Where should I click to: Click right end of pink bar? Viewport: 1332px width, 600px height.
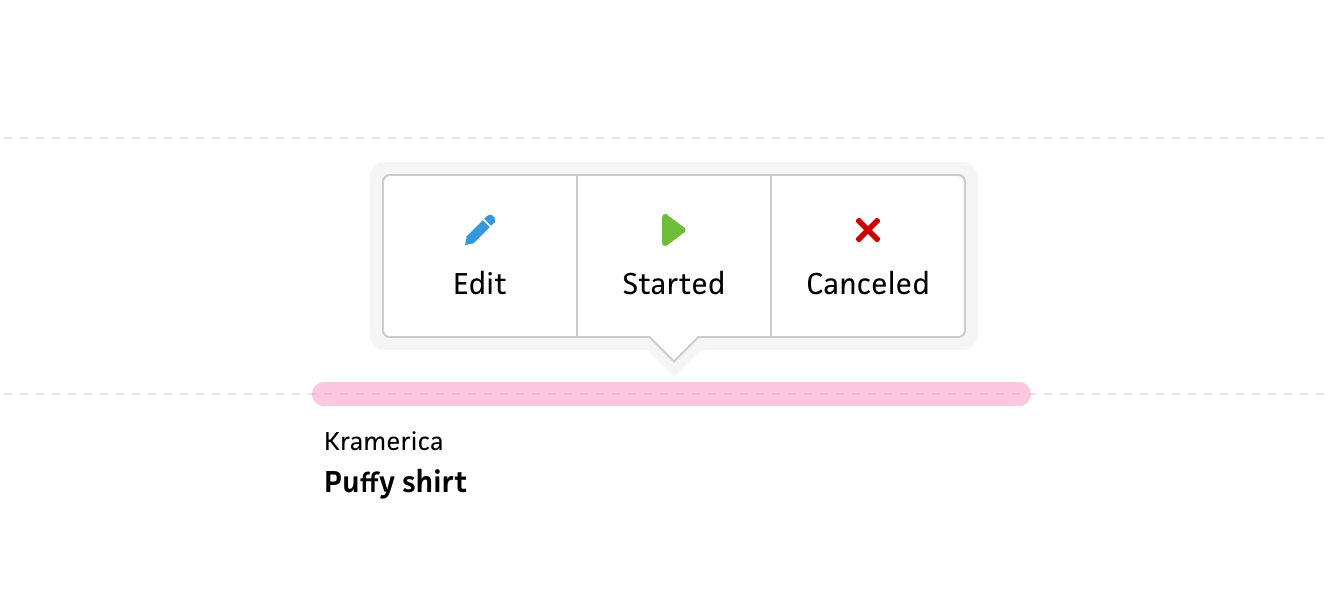pyautogui.click(x=1021, y=394)
